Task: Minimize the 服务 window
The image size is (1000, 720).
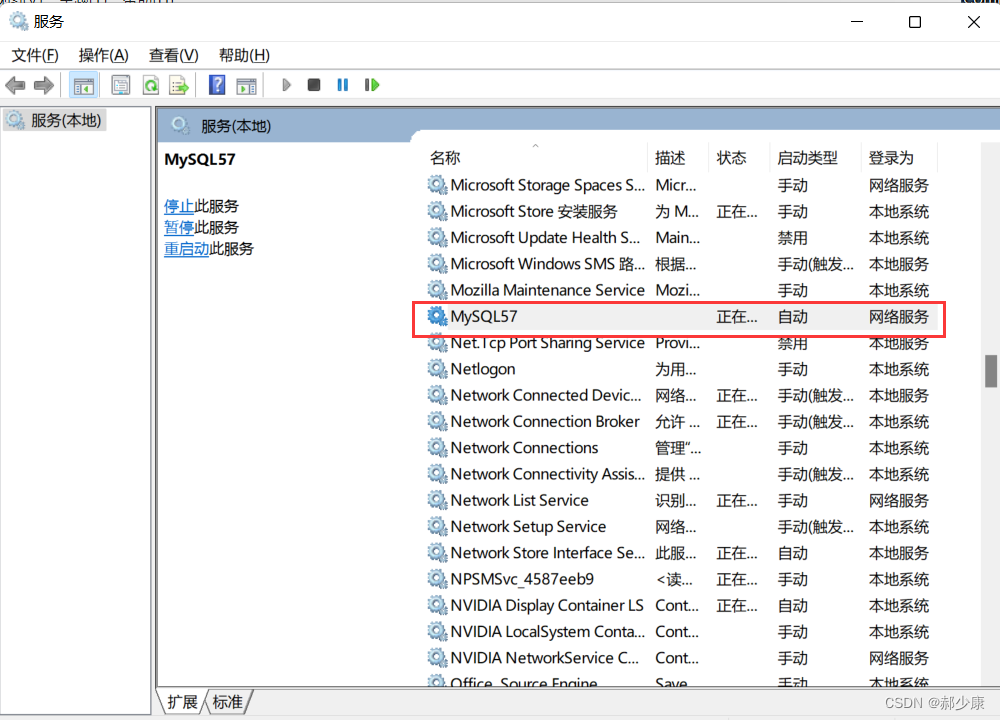Action: coord(857,22)
